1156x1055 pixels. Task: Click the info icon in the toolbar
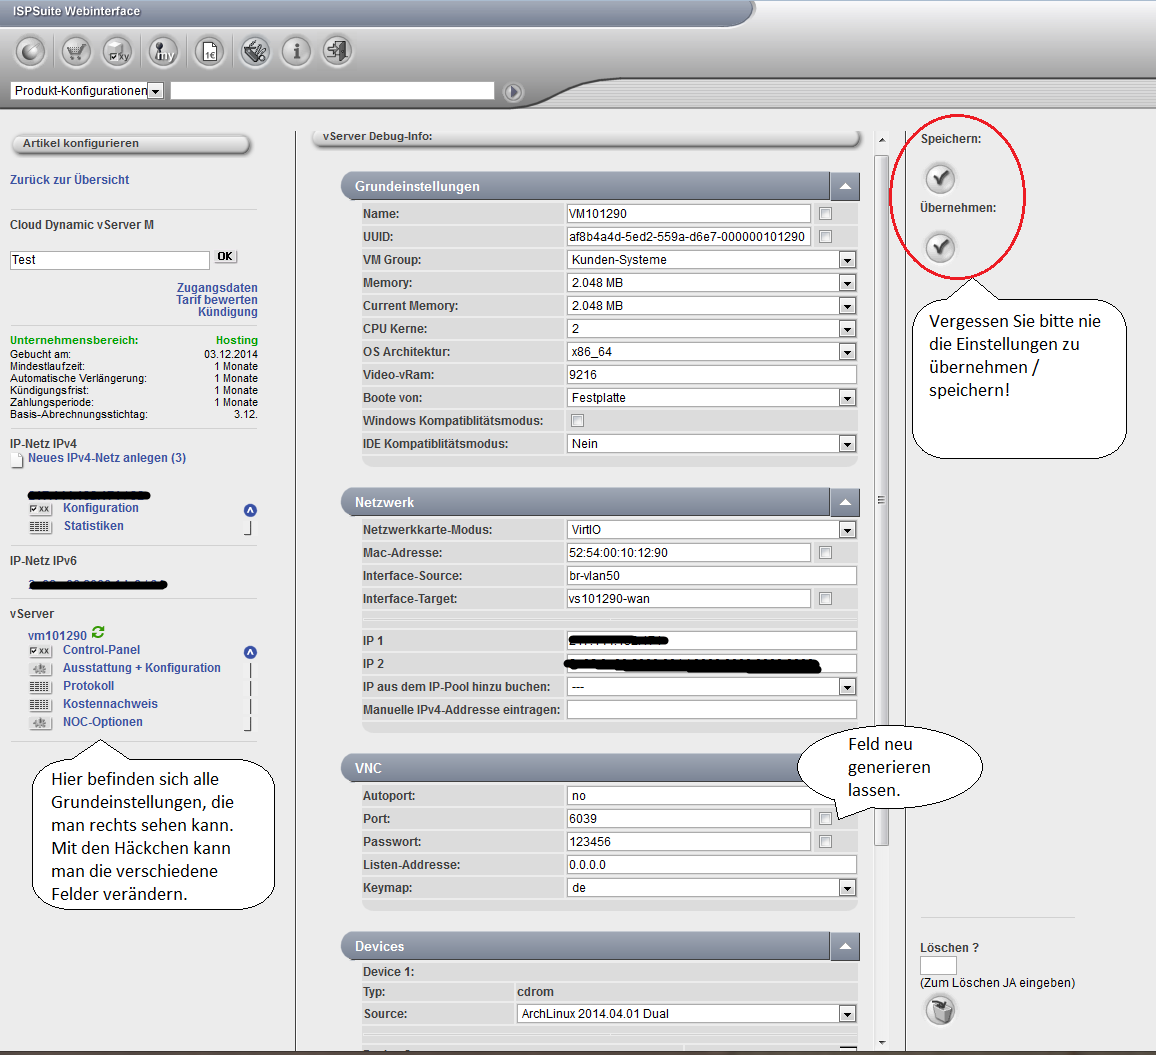(x=296, y=51)
